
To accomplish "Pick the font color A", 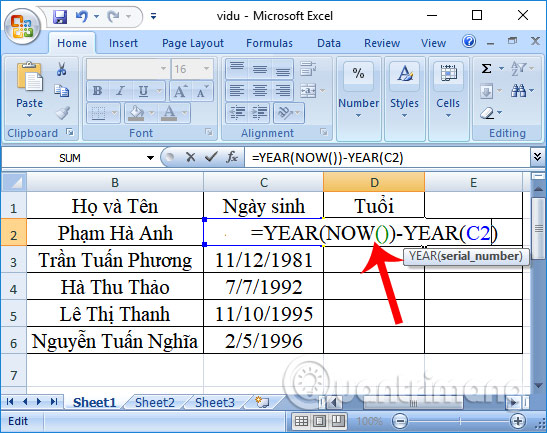I will point(169,113).
